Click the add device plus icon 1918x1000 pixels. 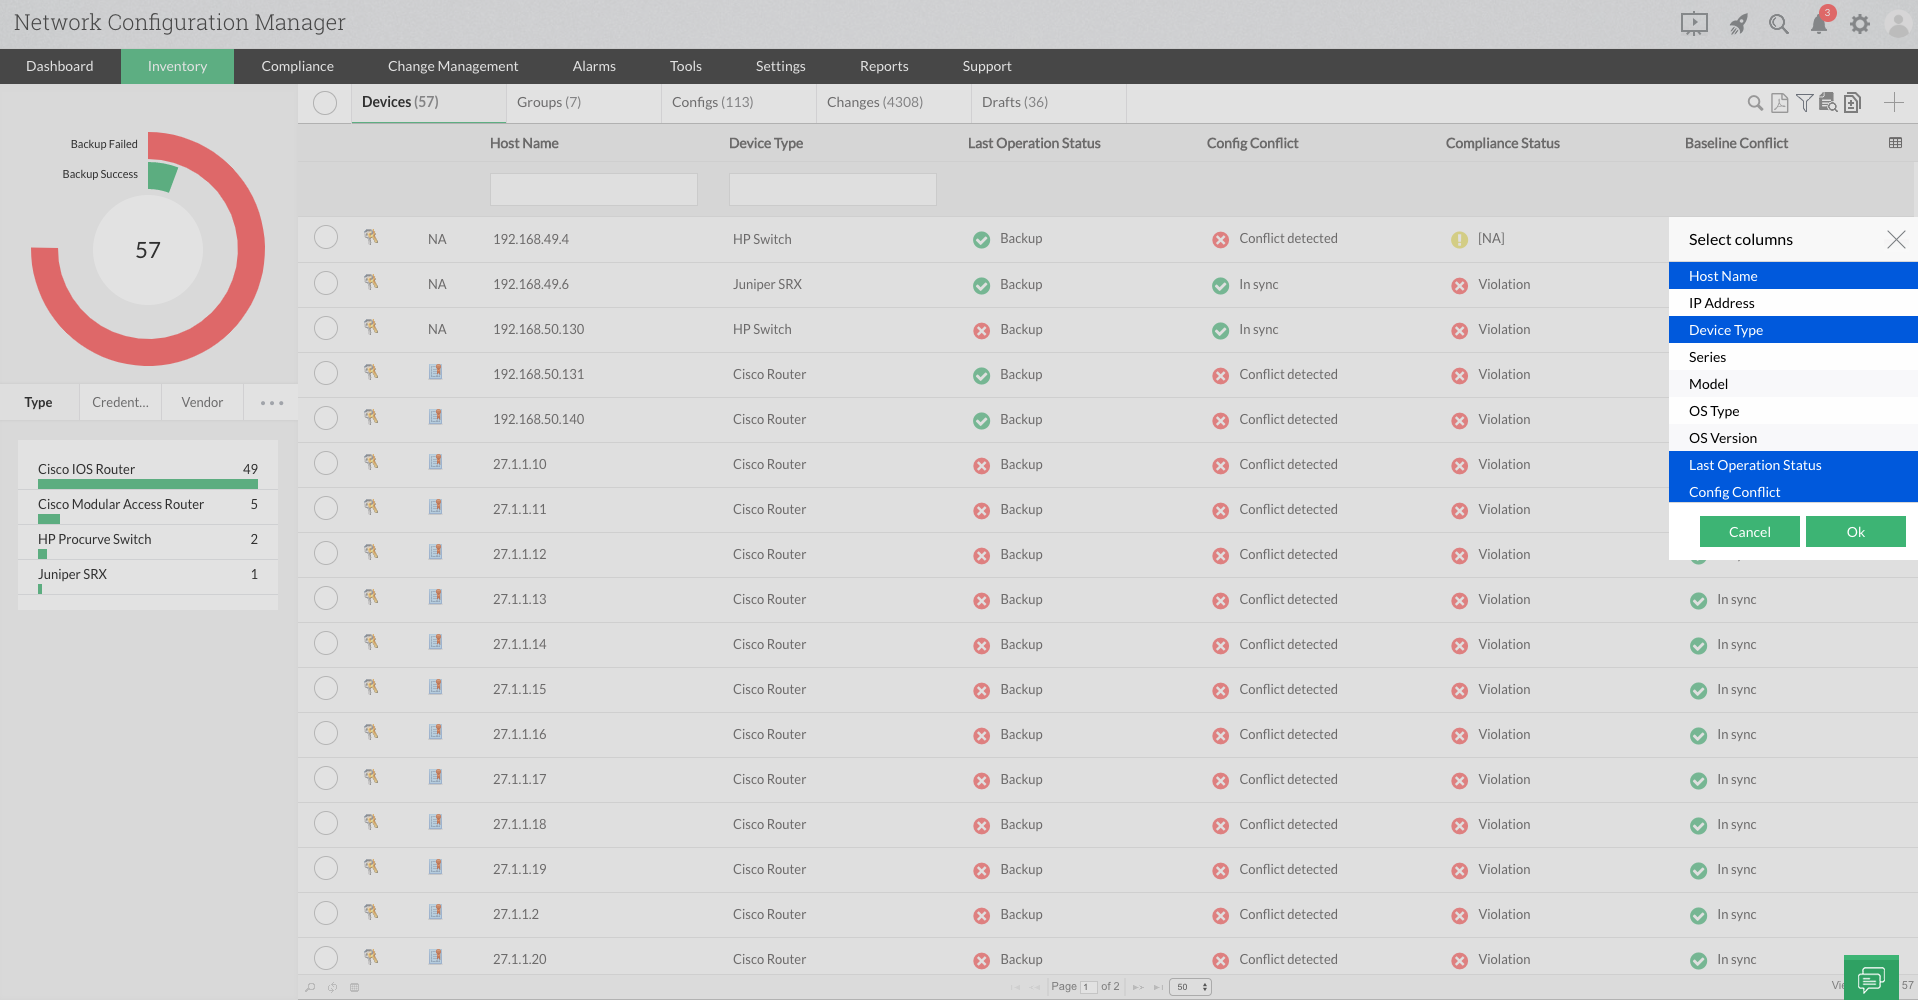point(1893,102)
